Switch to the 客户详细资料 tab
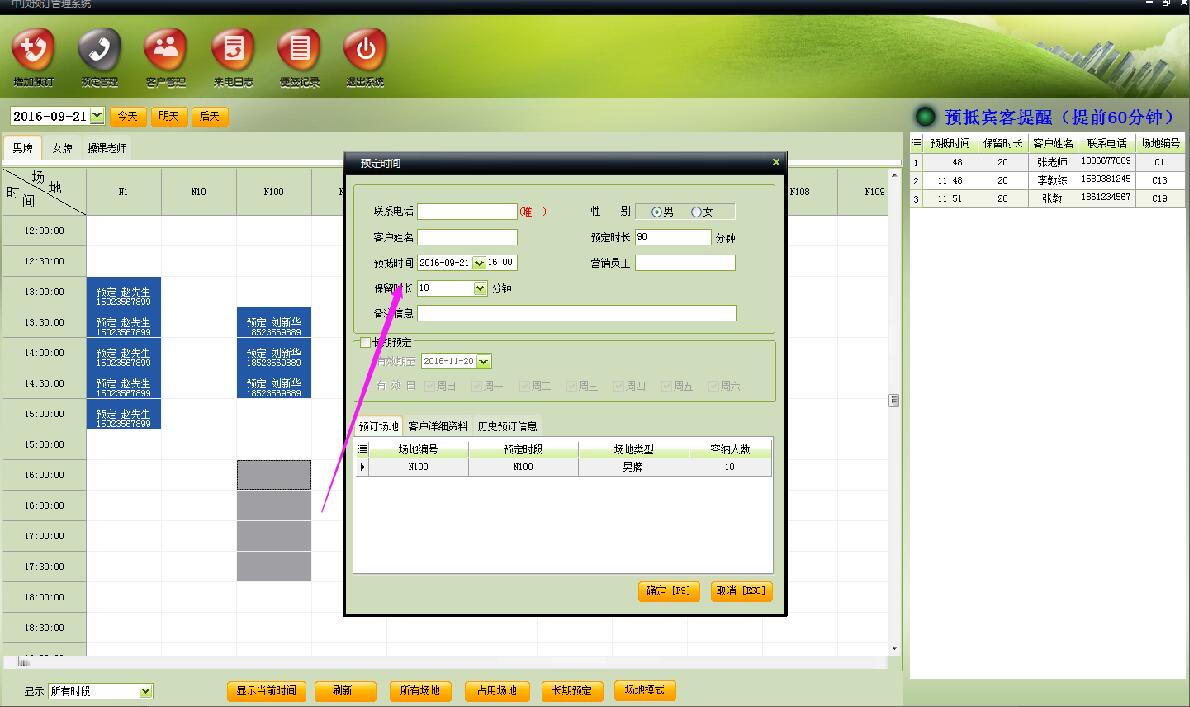Screen dimensions: 1190x707 438,426
